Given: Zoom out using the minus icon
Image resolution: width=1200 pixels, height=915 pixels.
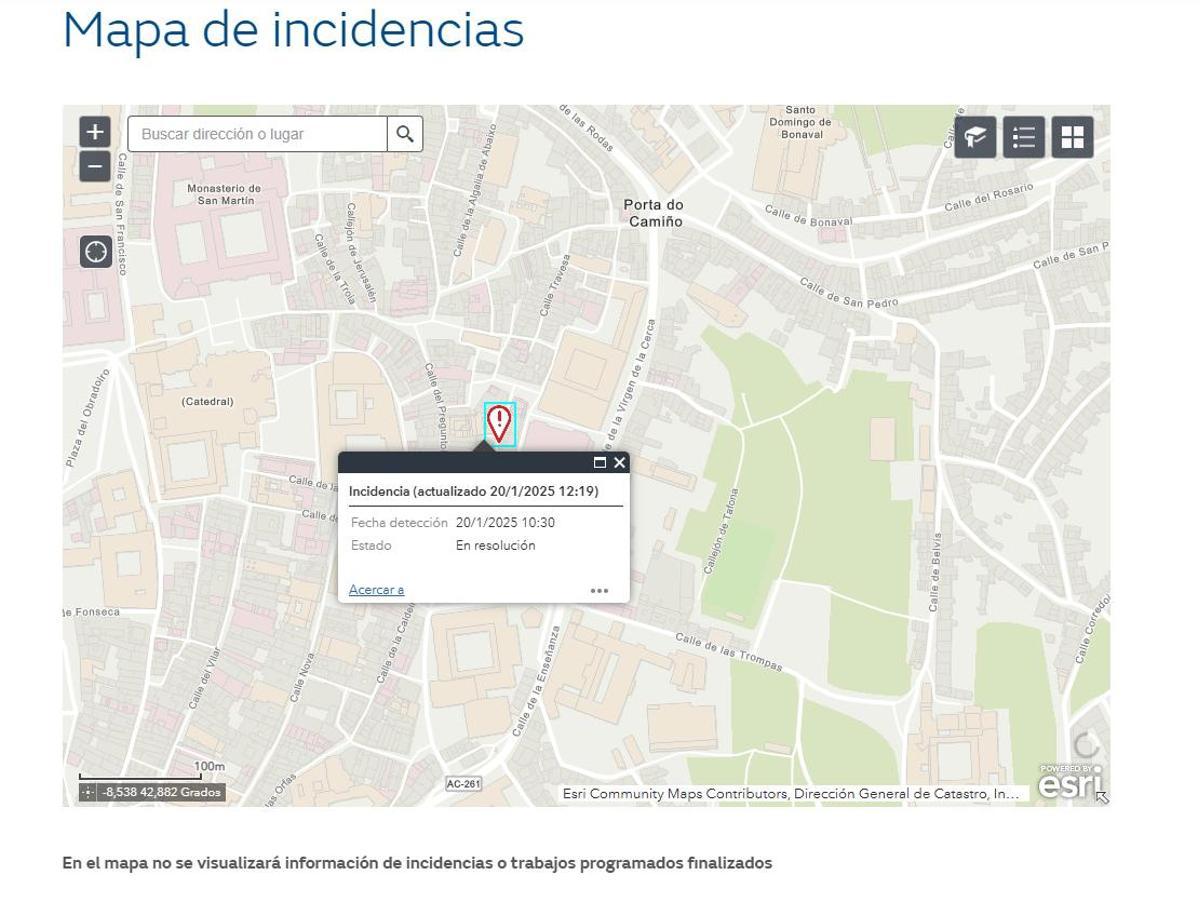Looking at the screenshot, I should [93, 165].
